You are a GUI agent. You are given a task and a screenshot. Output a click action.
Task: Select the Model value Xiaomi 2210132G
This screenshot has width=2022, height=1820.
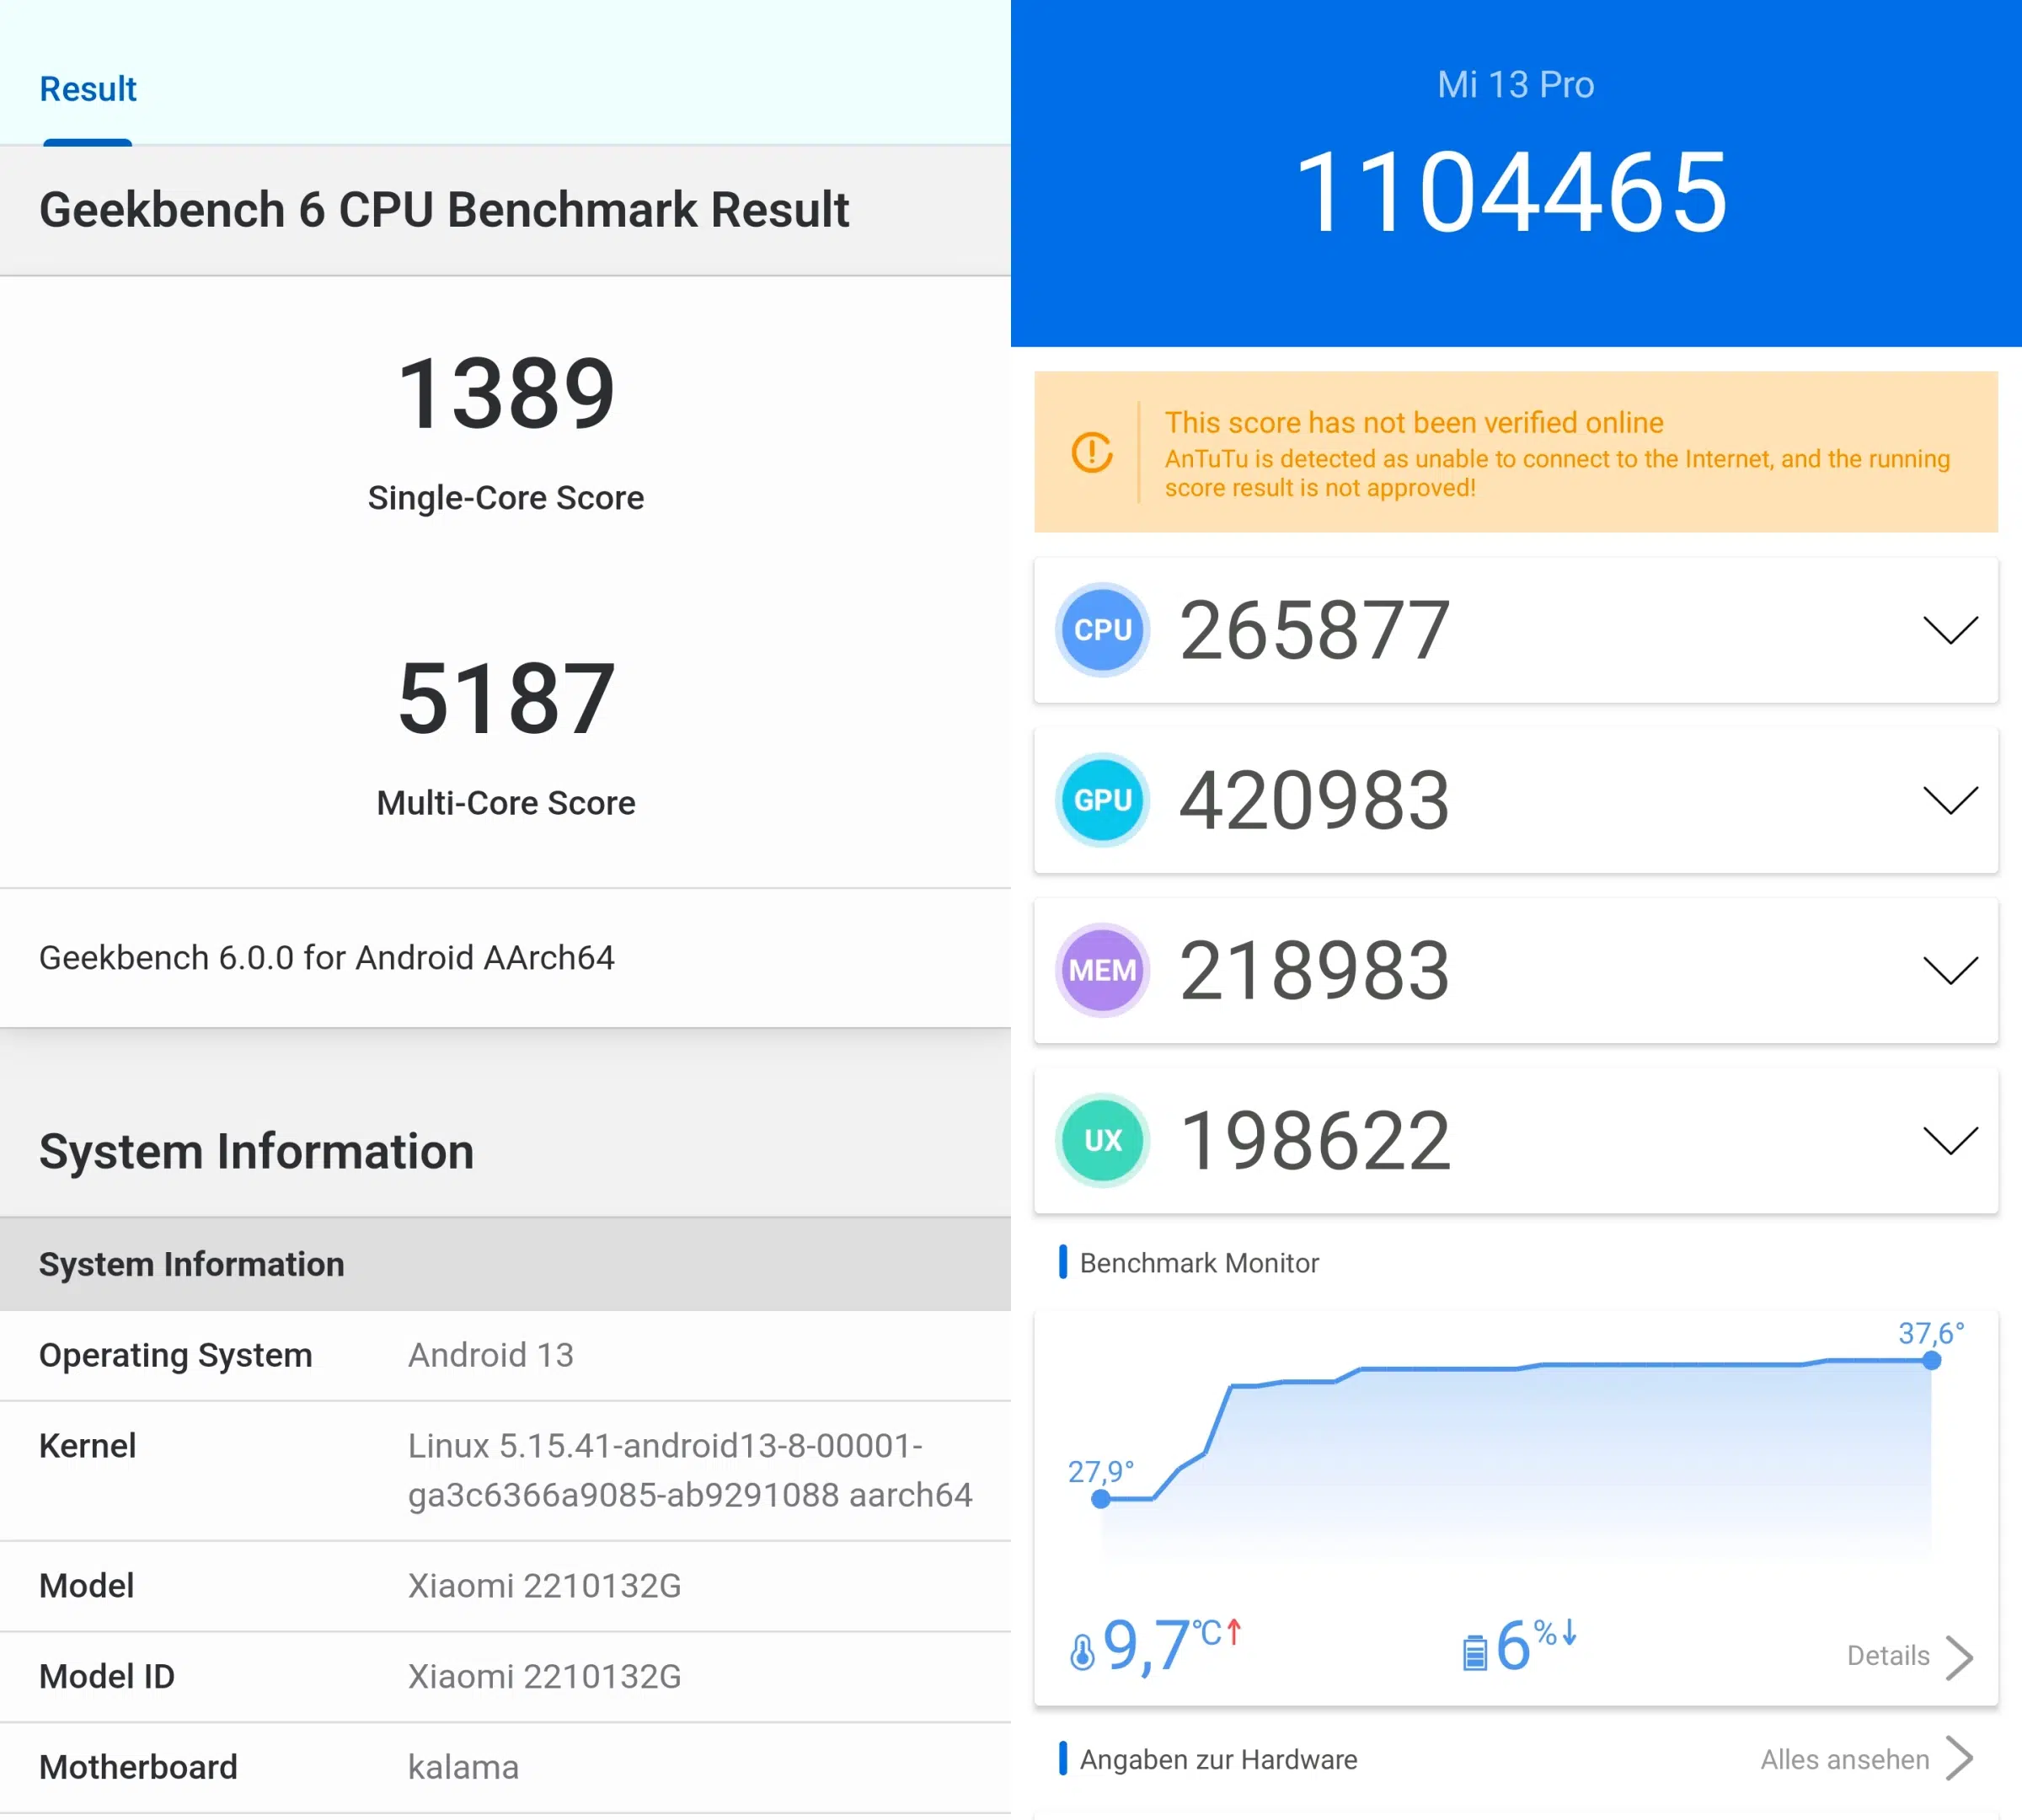[544, 1586]
